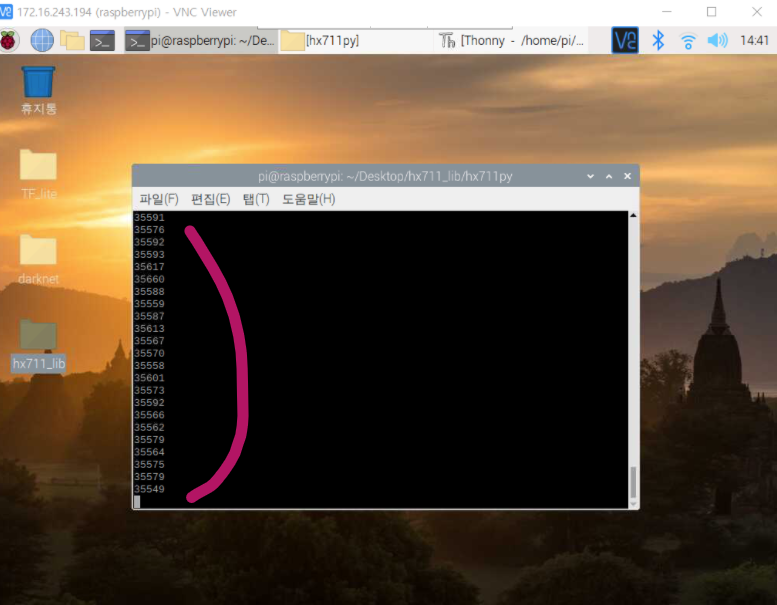Select the darknet desktop folder
Image resolution: width=777 pixels, height=605 pixels.
pos(38,259)
